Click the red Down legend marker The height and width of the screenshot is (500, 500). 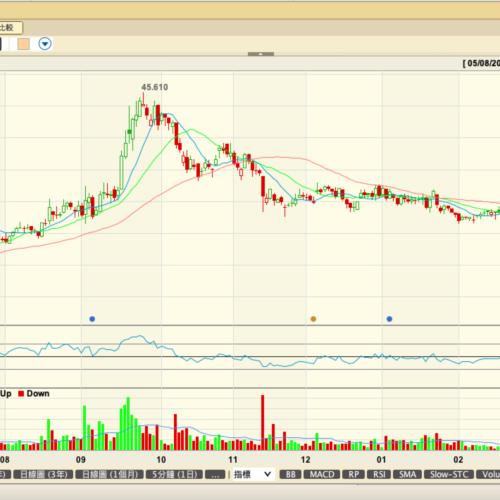point(21,394)
